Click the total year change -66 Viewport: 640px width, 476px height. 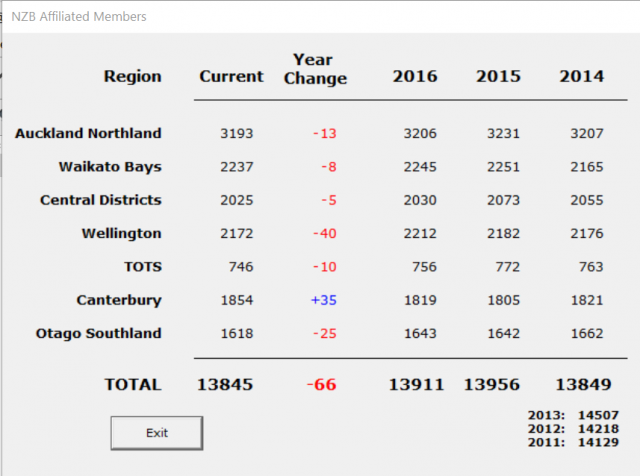[322, 385]
